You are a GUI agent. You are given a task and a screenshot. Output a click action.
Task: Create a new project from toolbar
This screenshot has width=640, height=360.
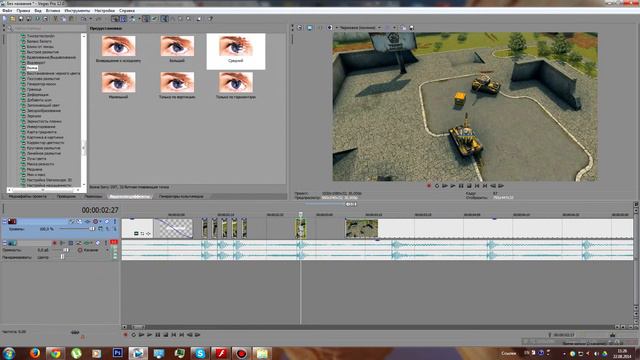[4, 19]
